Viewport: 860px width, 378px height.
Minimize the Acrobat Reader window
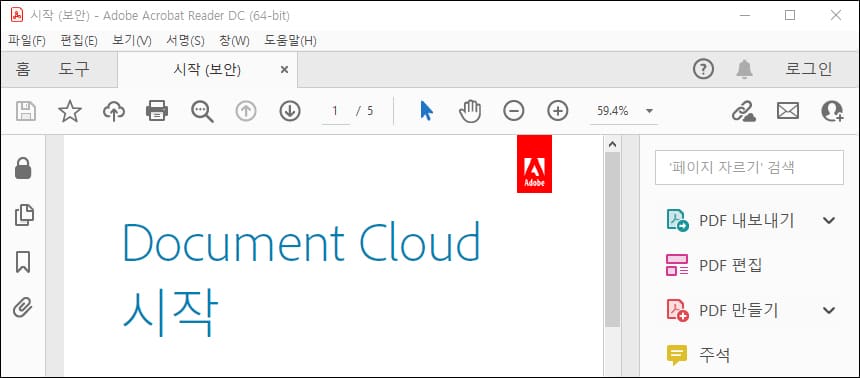pos(745,15)
